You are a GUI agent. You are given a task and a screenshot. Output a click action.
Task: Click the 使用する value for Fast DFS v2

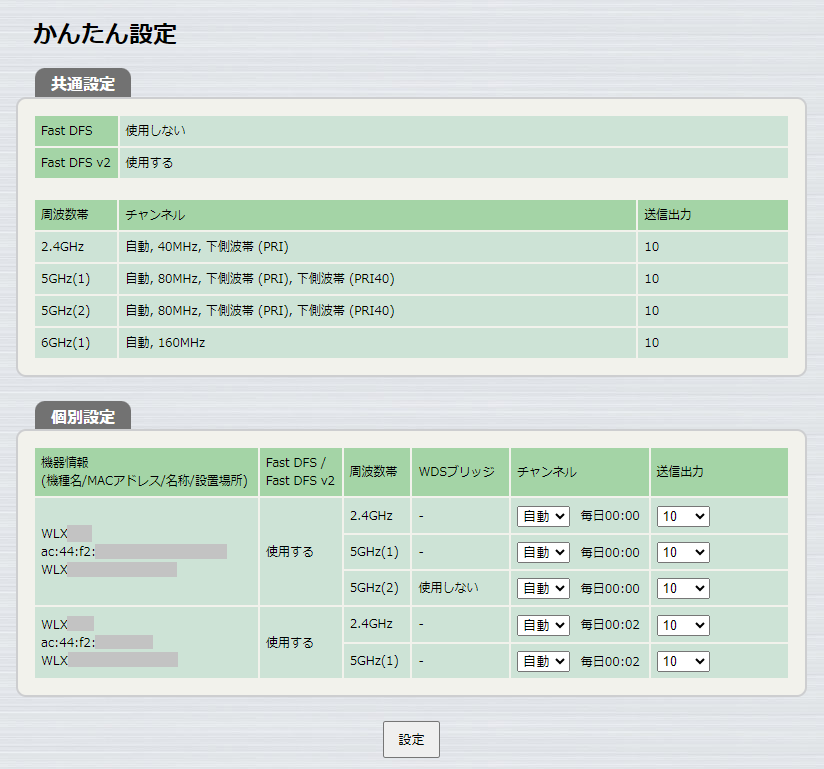[149, 163]
